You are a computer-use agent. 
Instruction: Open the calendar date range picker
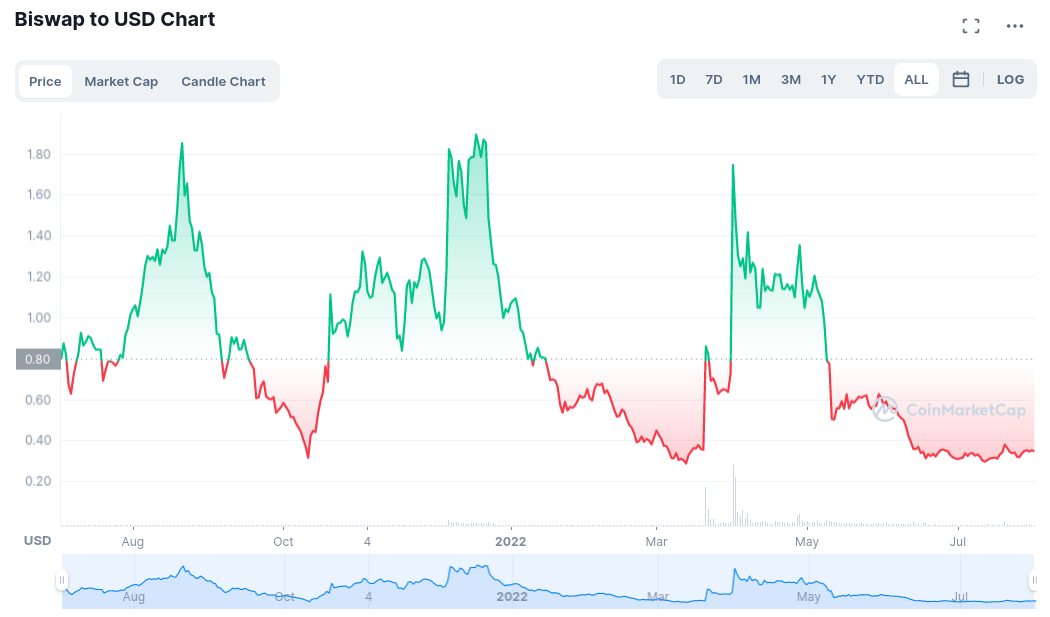click(961, 79)
